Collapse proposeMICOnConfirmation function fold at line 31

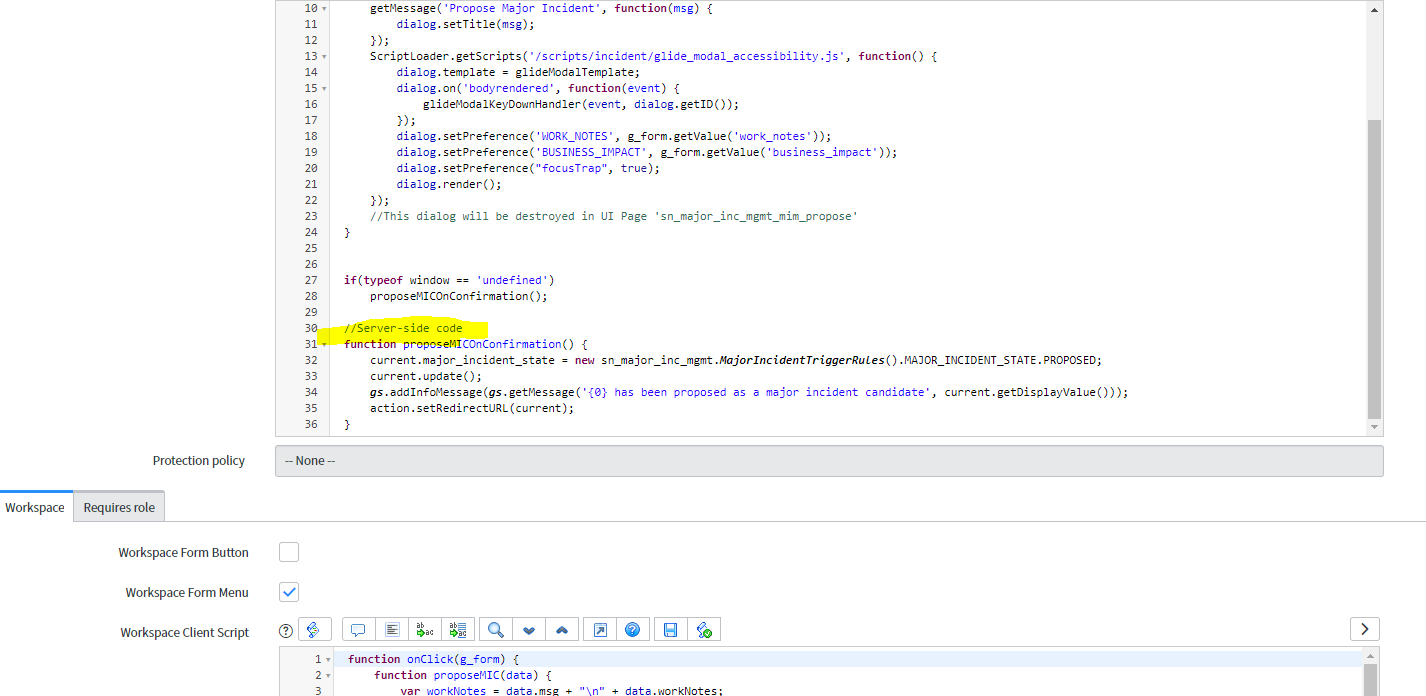pos(324,344)
